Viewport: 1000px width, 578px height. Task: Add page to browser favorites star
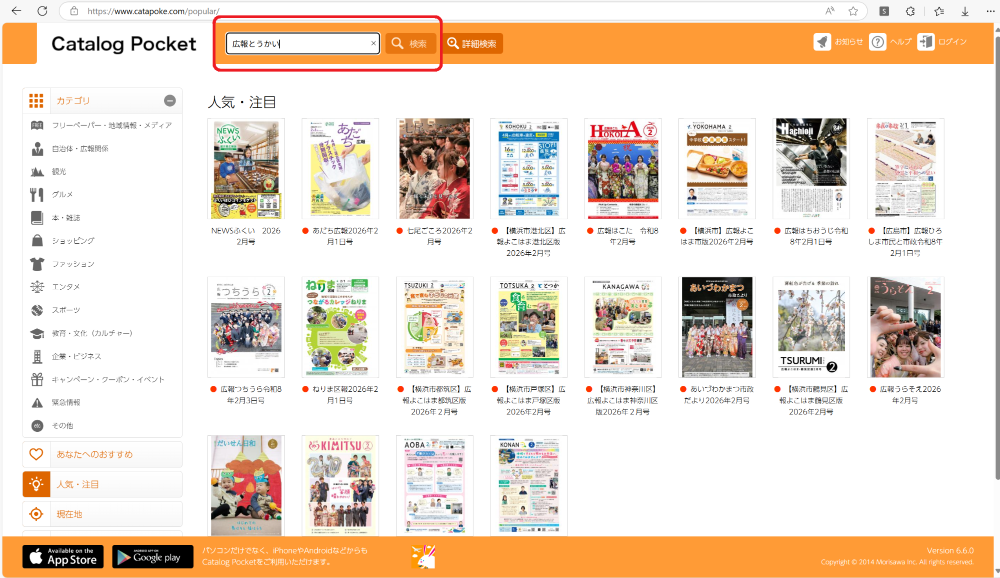coord(853,11)
